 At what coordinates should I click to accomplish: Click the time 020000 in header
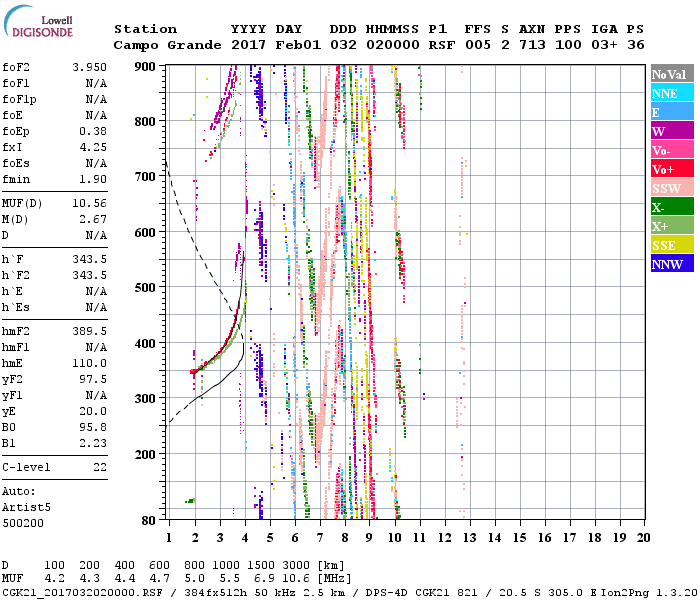[392, 45]
